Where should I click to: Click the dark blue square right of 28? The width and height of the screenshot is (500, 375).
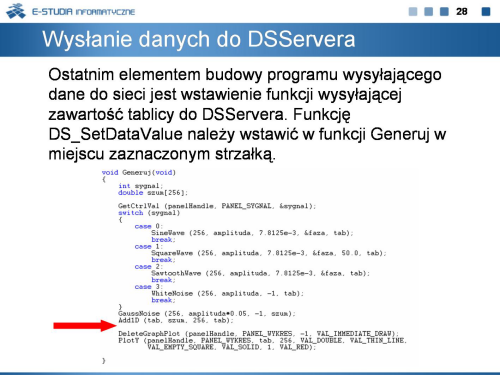486,12
